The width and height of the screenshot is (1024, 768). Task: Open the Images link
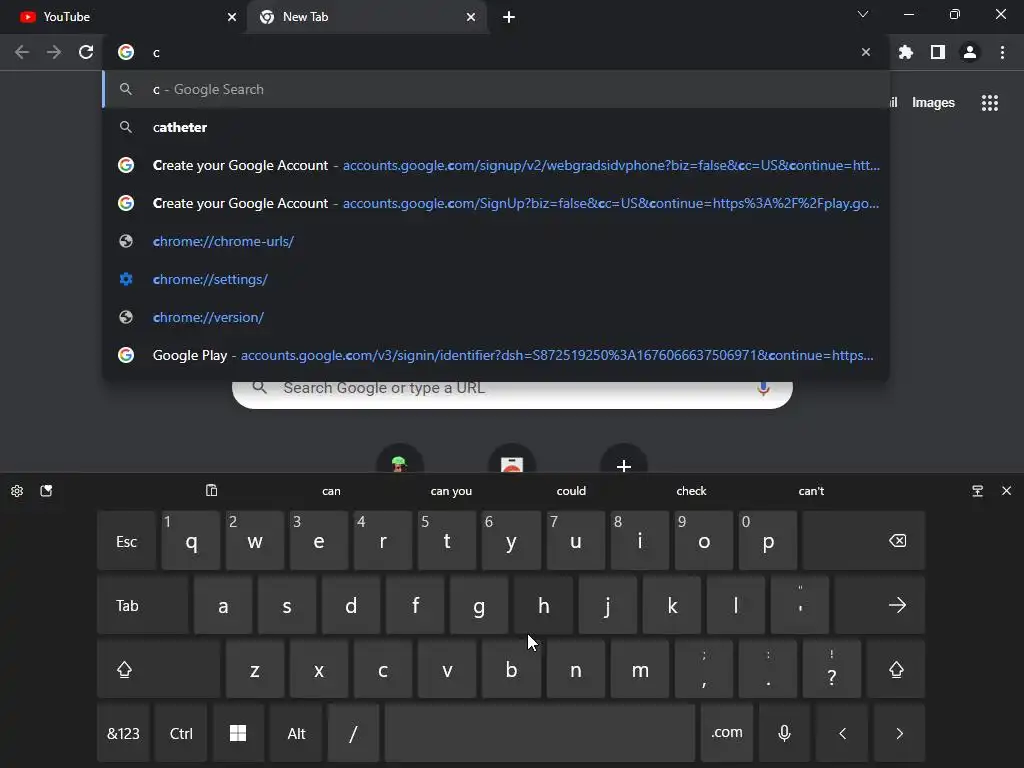(933, 103)
